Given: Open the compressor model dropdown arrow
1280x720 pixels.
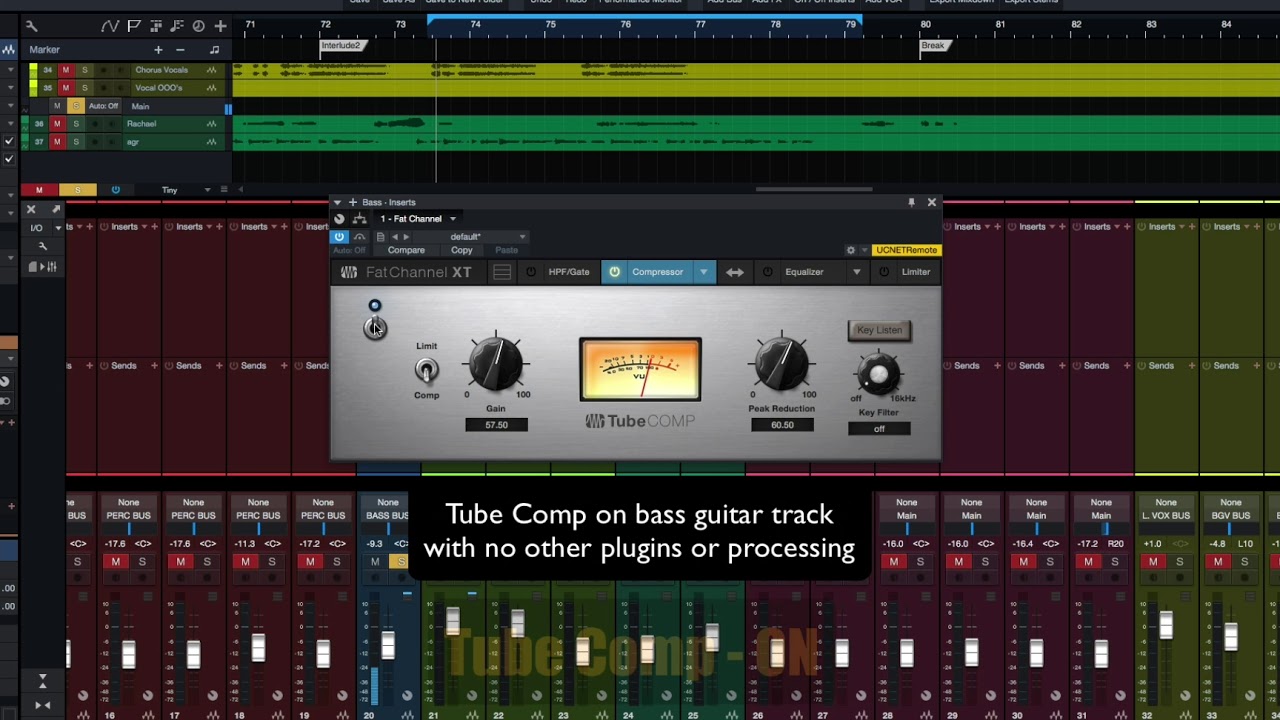Looking at the screenshot, I should pyautogui.click(x=703, y=272).
